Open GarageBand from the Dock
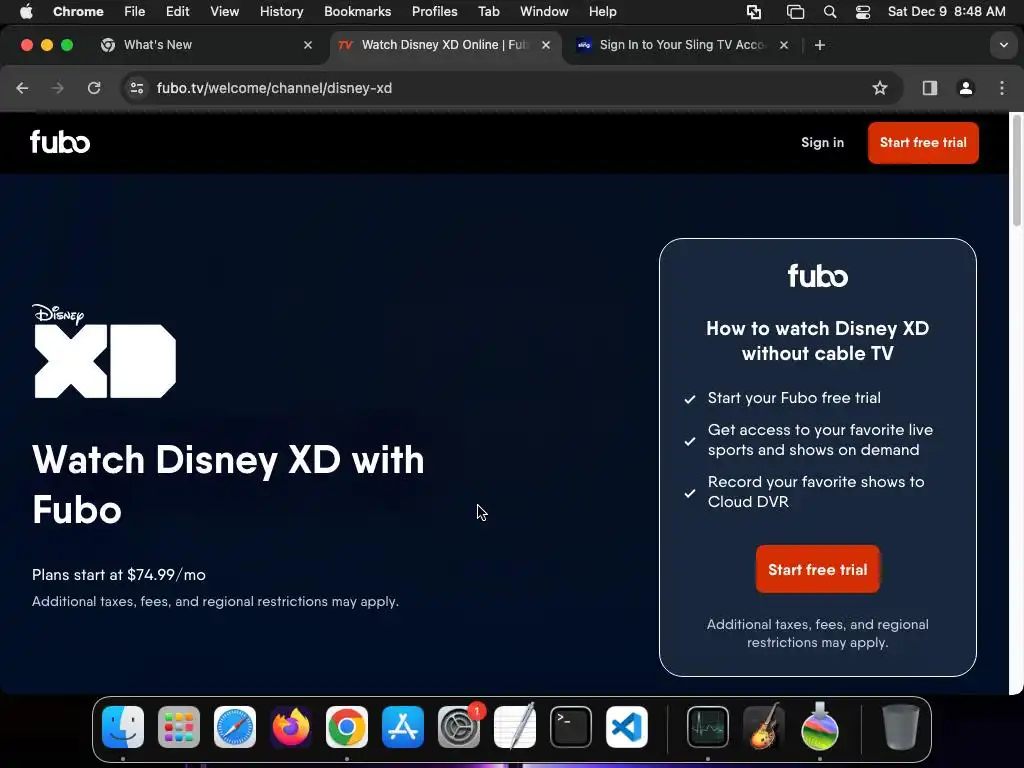Viewport: 1024px width, 768px height. click(x=764, y=727)
